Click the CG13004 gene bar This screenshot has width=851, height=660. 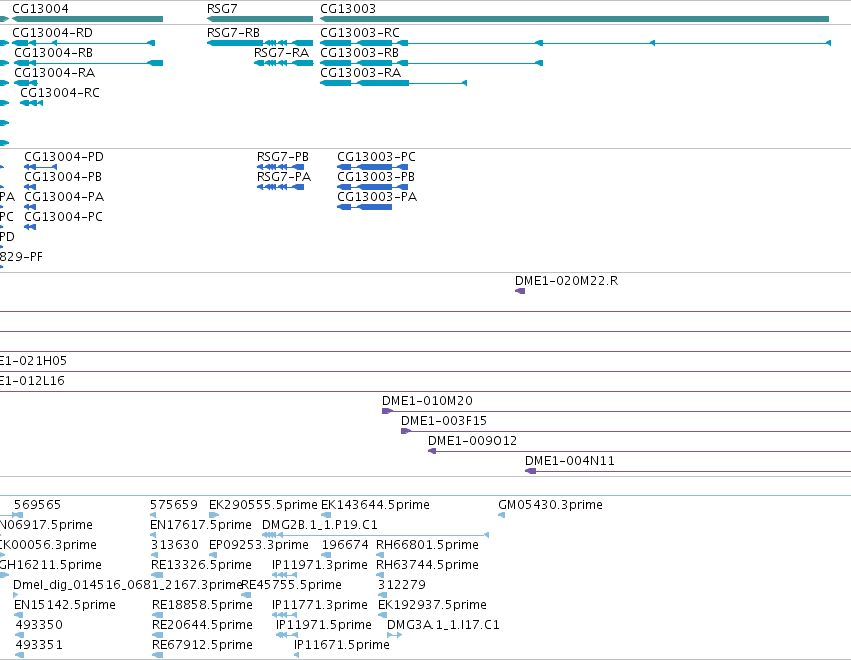[87, 19]
